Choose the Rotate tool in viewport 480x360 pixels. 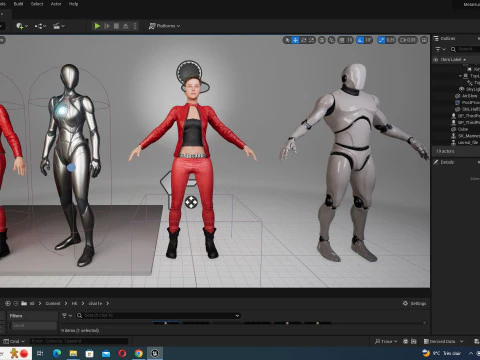click(x=304, y=40)
